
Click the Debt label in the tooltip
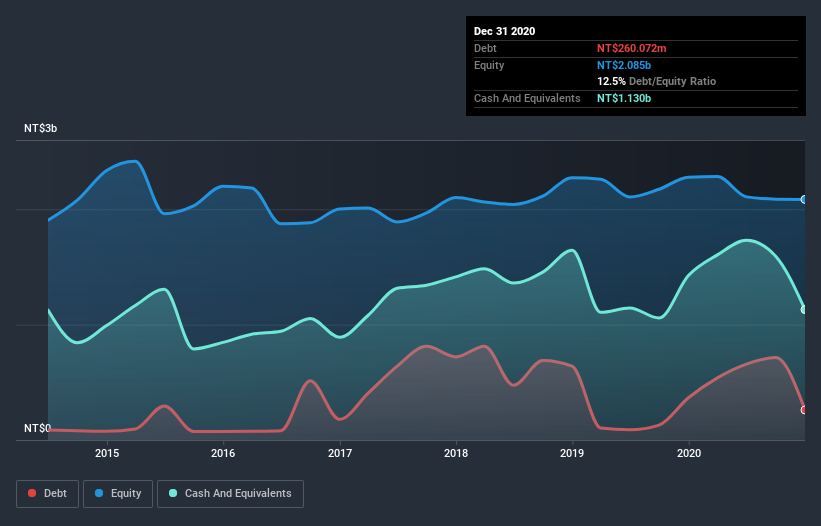click(x=485, y=48)
